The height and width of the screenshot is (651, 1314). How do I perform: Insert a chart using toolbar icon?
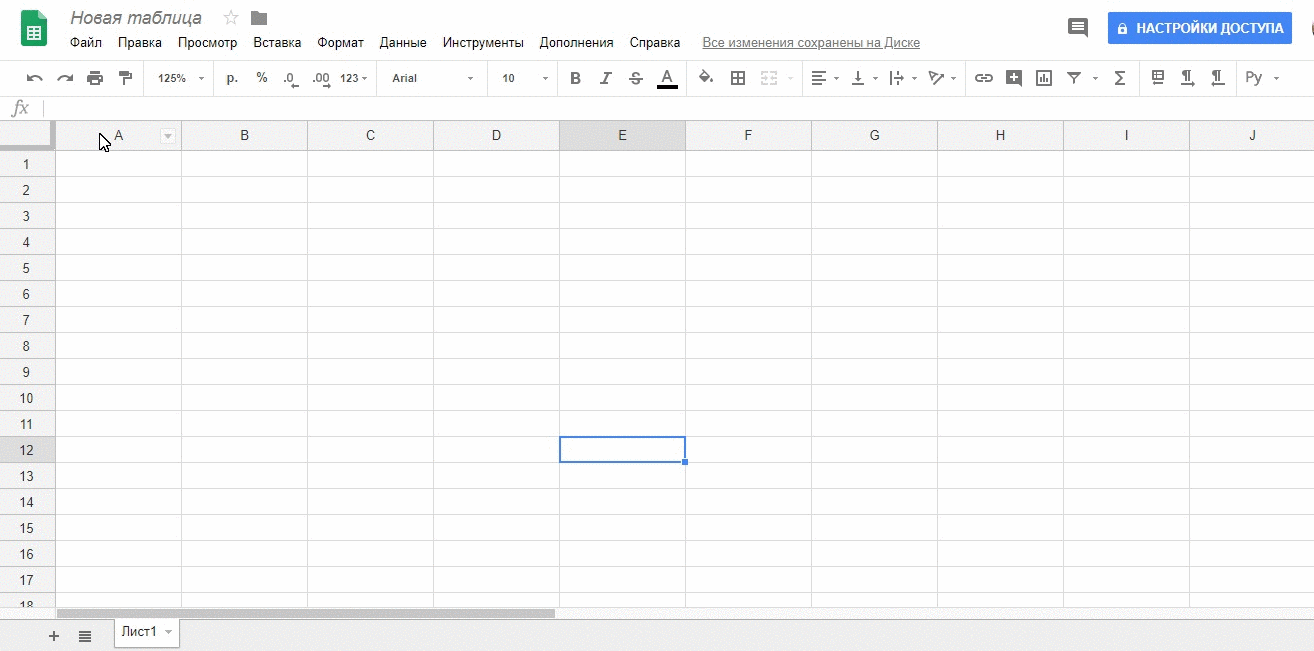(1044, 78)
